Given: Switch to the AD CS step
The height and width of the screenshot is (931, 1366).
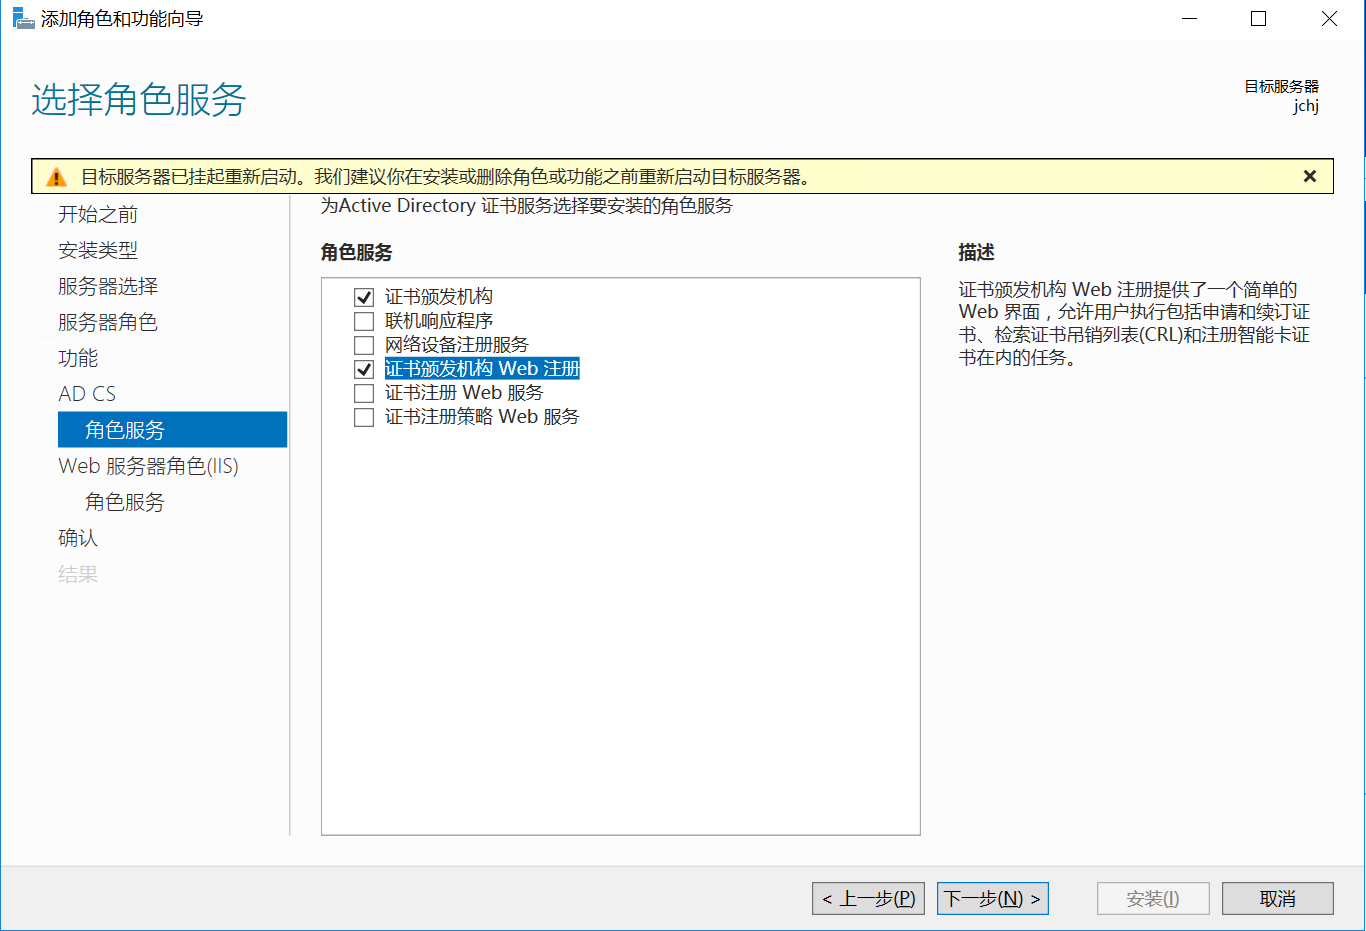Looking at the screenshot, I should 87,394.
